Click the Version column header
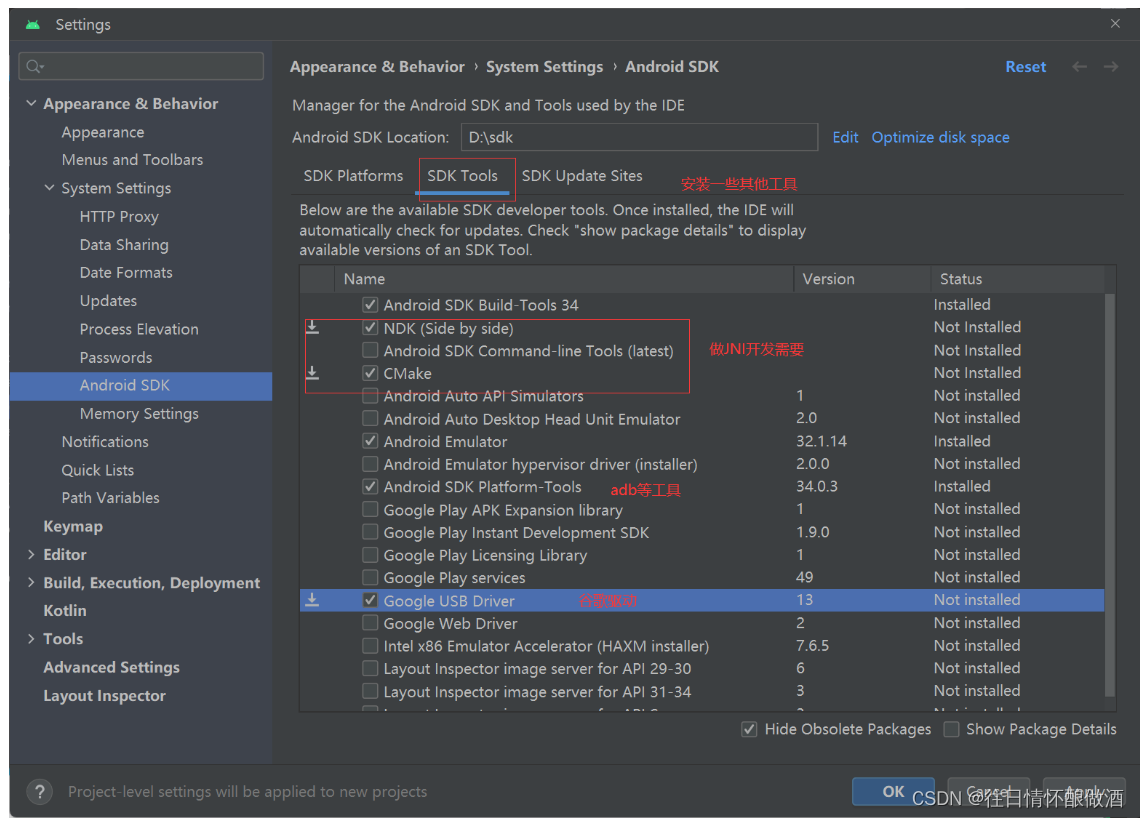The width and height of the screenshot is (1140, 819). point(862,279)
